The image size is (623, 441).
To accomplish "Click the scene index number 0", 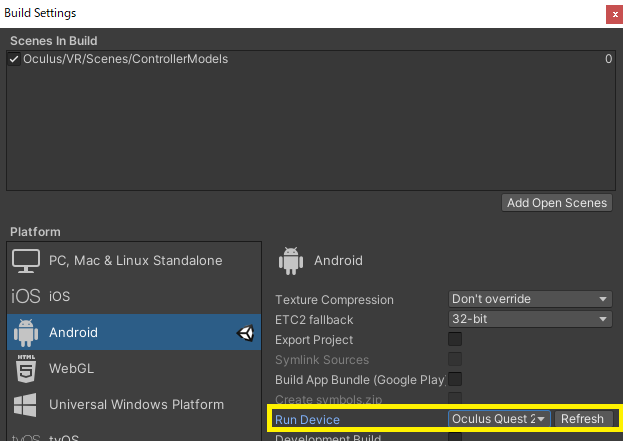I will tap(608, 59).
